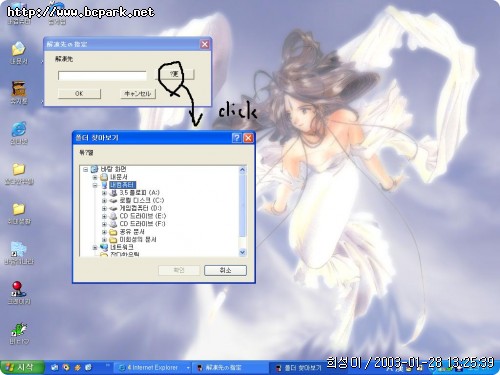Expand the 공유 문서 folder node
Viewport: 500px width, 375px height.
coord(104,232)
